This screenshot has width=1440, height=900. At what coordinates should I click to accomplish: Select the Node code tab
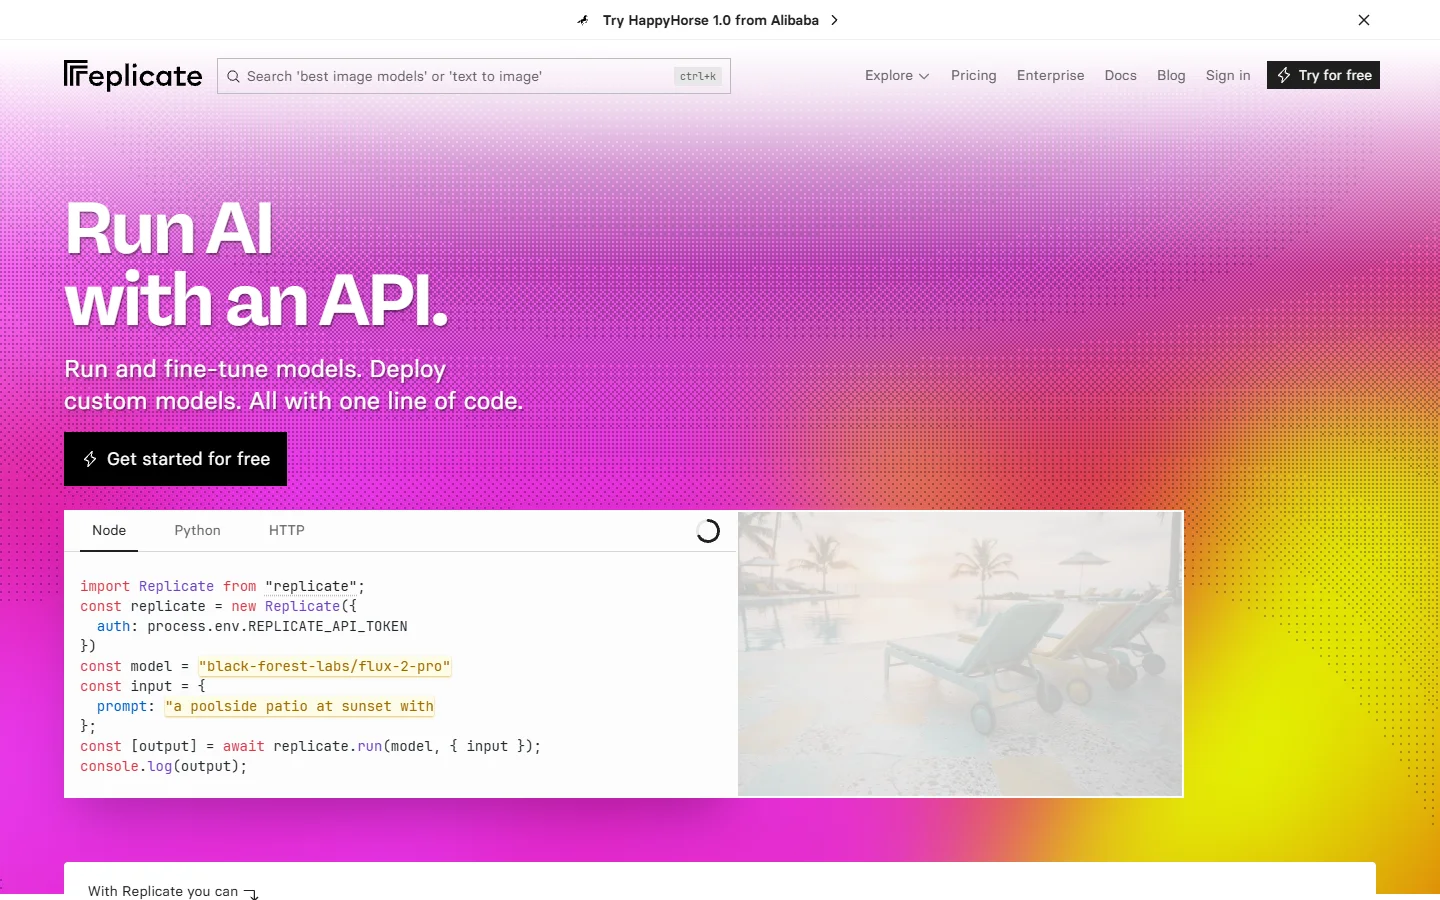pos(109,531)
